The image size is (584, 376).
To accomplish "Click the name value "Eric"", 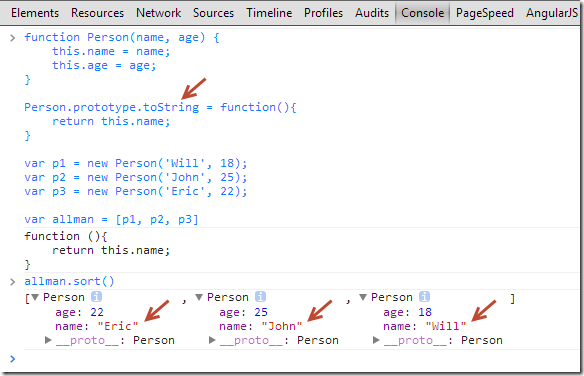I will [x=118, y=326].
